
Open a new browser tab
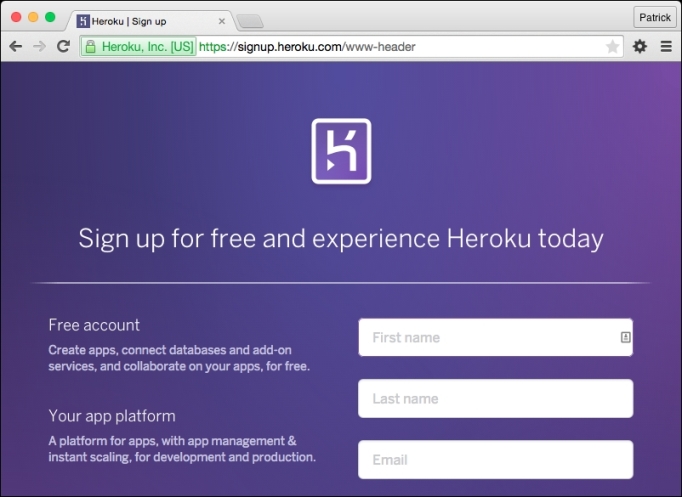click(x=250, y=21)
